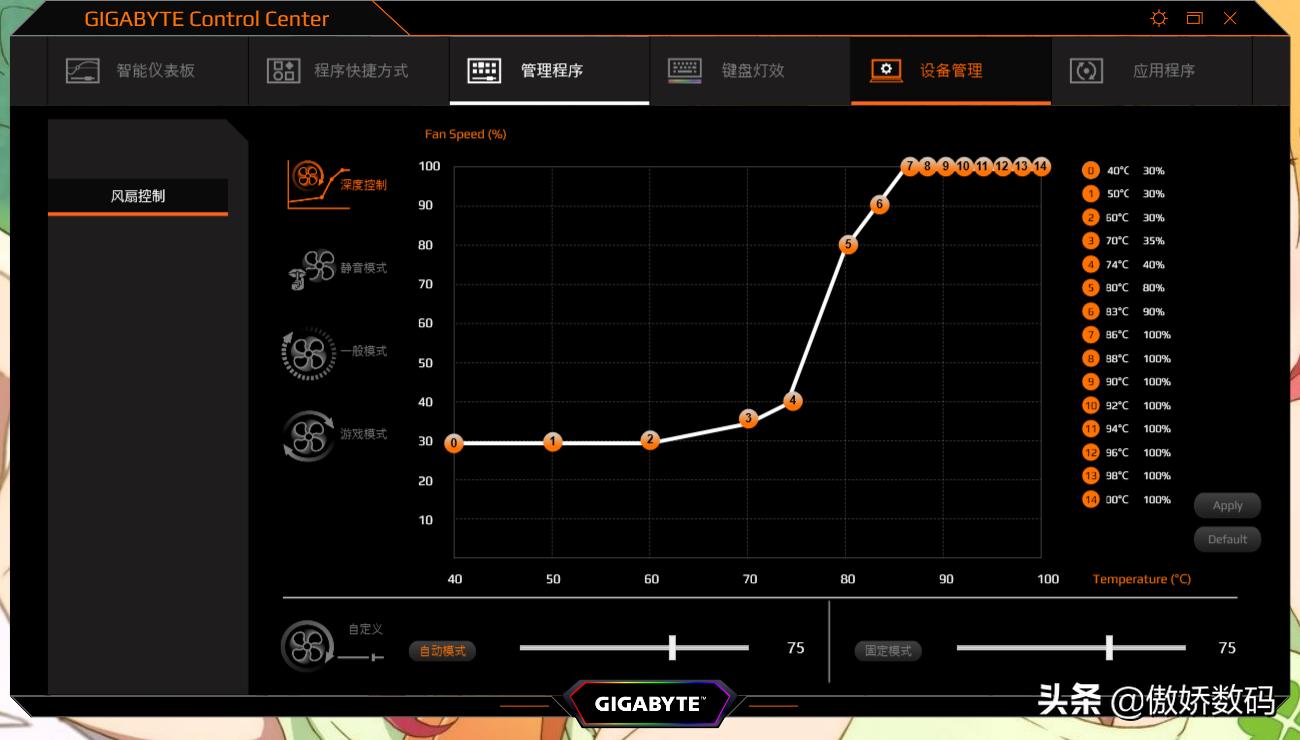Screen dimensions: 1300x740
Task: Click legend row "80°C 80%"
Action: tap(1124, 288)
